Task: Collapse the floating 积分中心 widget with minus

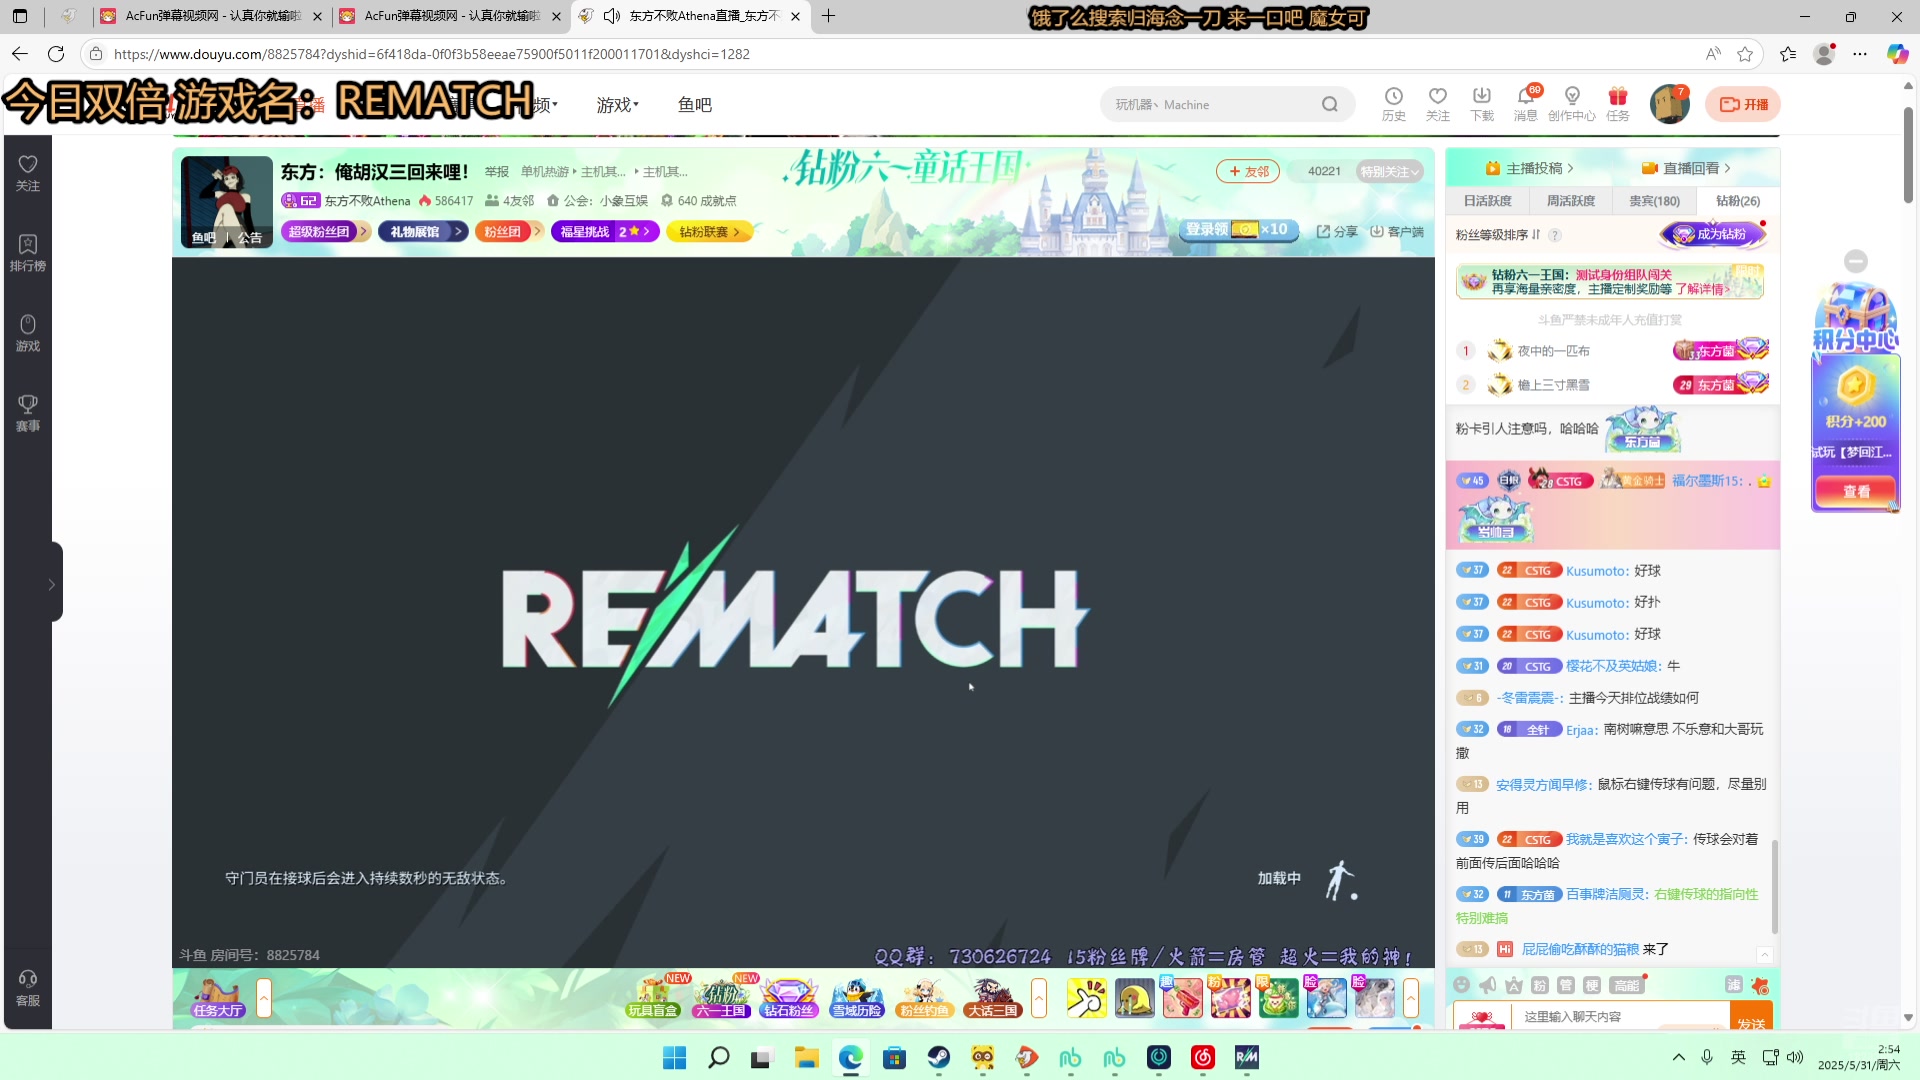Action: pyautogui.click(x=1856, y=261)
